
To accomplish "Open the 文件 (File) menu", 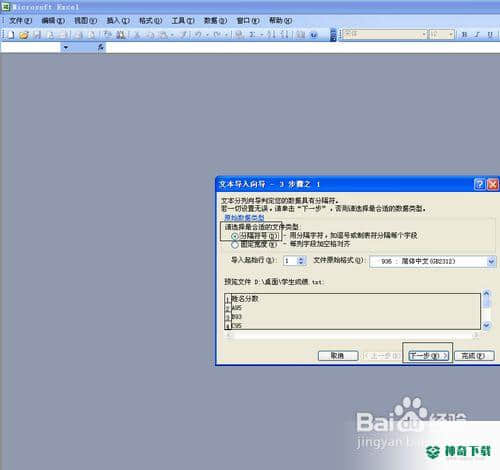I will pos(21,21).
